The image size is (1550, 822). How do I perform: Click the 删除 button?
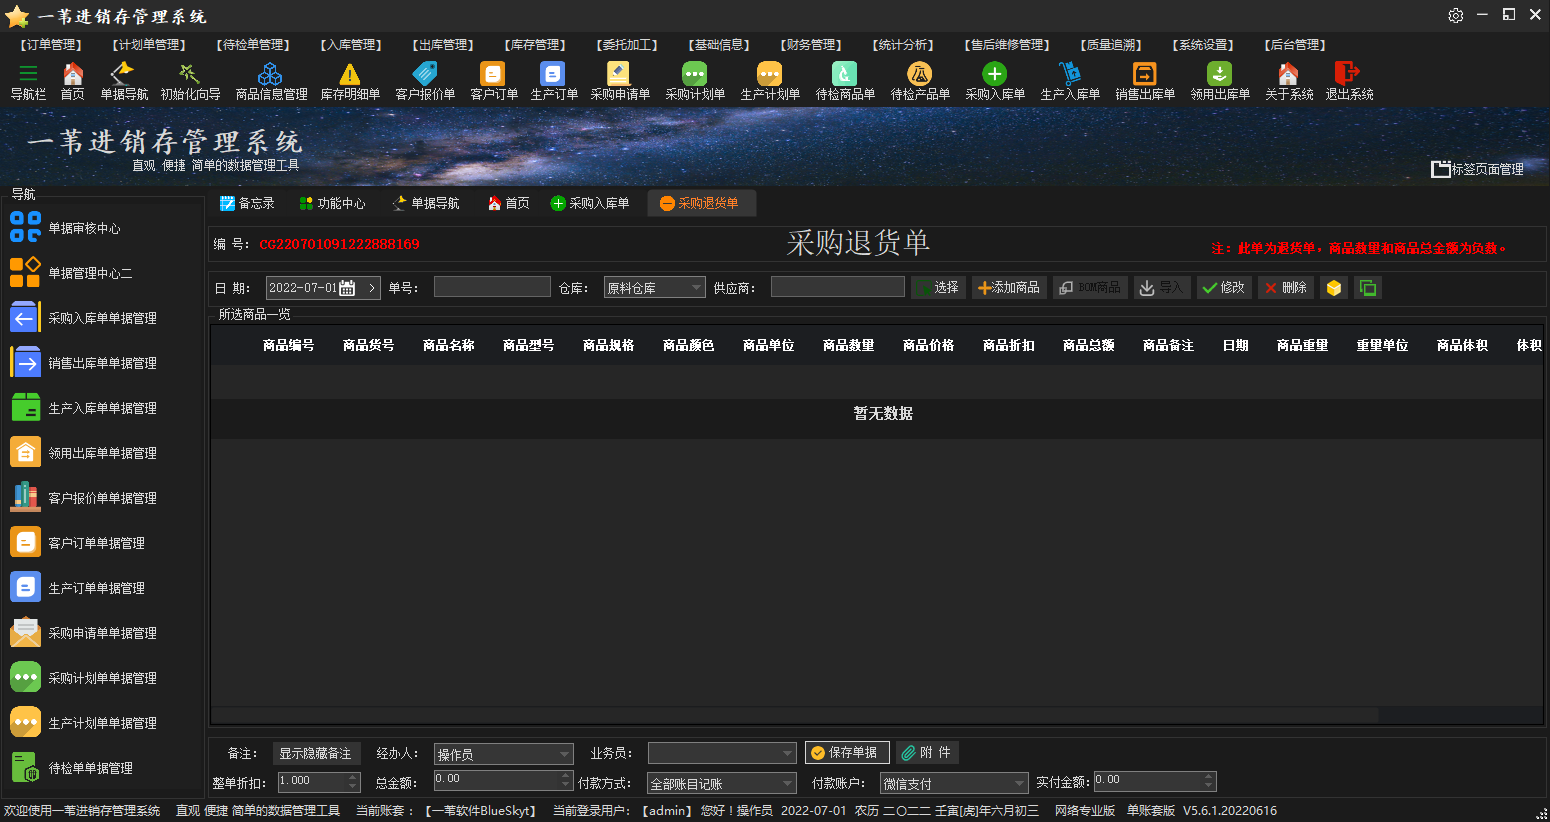tap(1286, 288)
